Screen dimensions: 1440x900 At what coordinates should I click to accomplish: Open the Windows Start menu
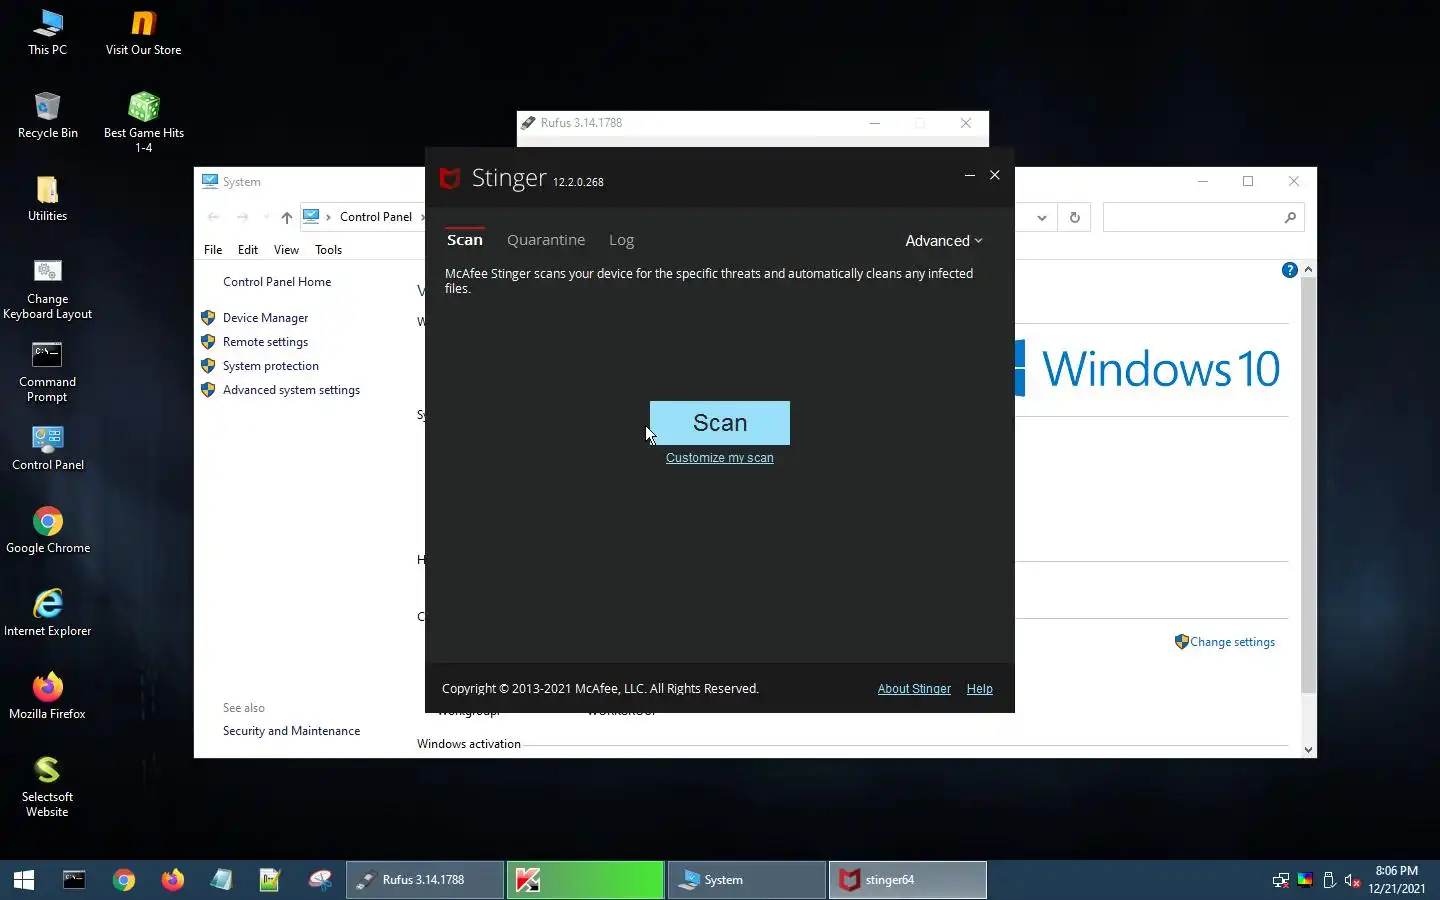(x=24, y=880)
